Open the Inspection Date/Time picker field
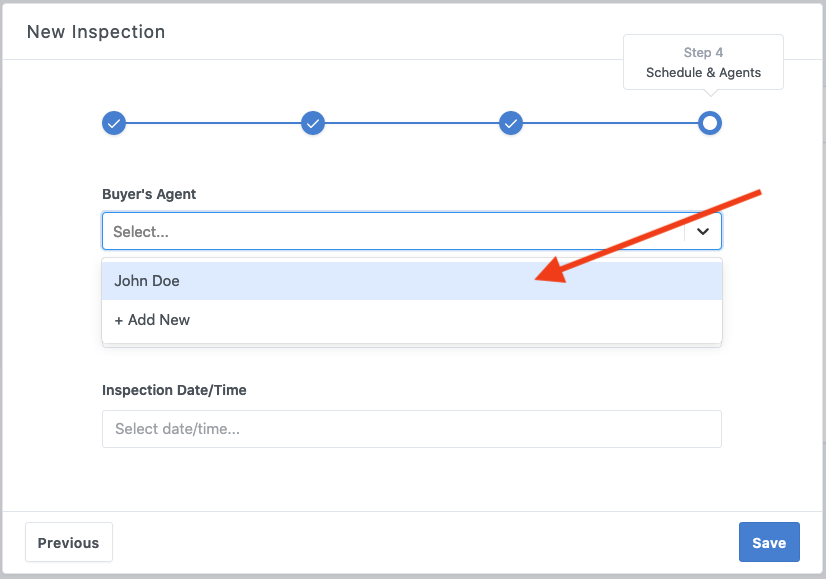 411,429
